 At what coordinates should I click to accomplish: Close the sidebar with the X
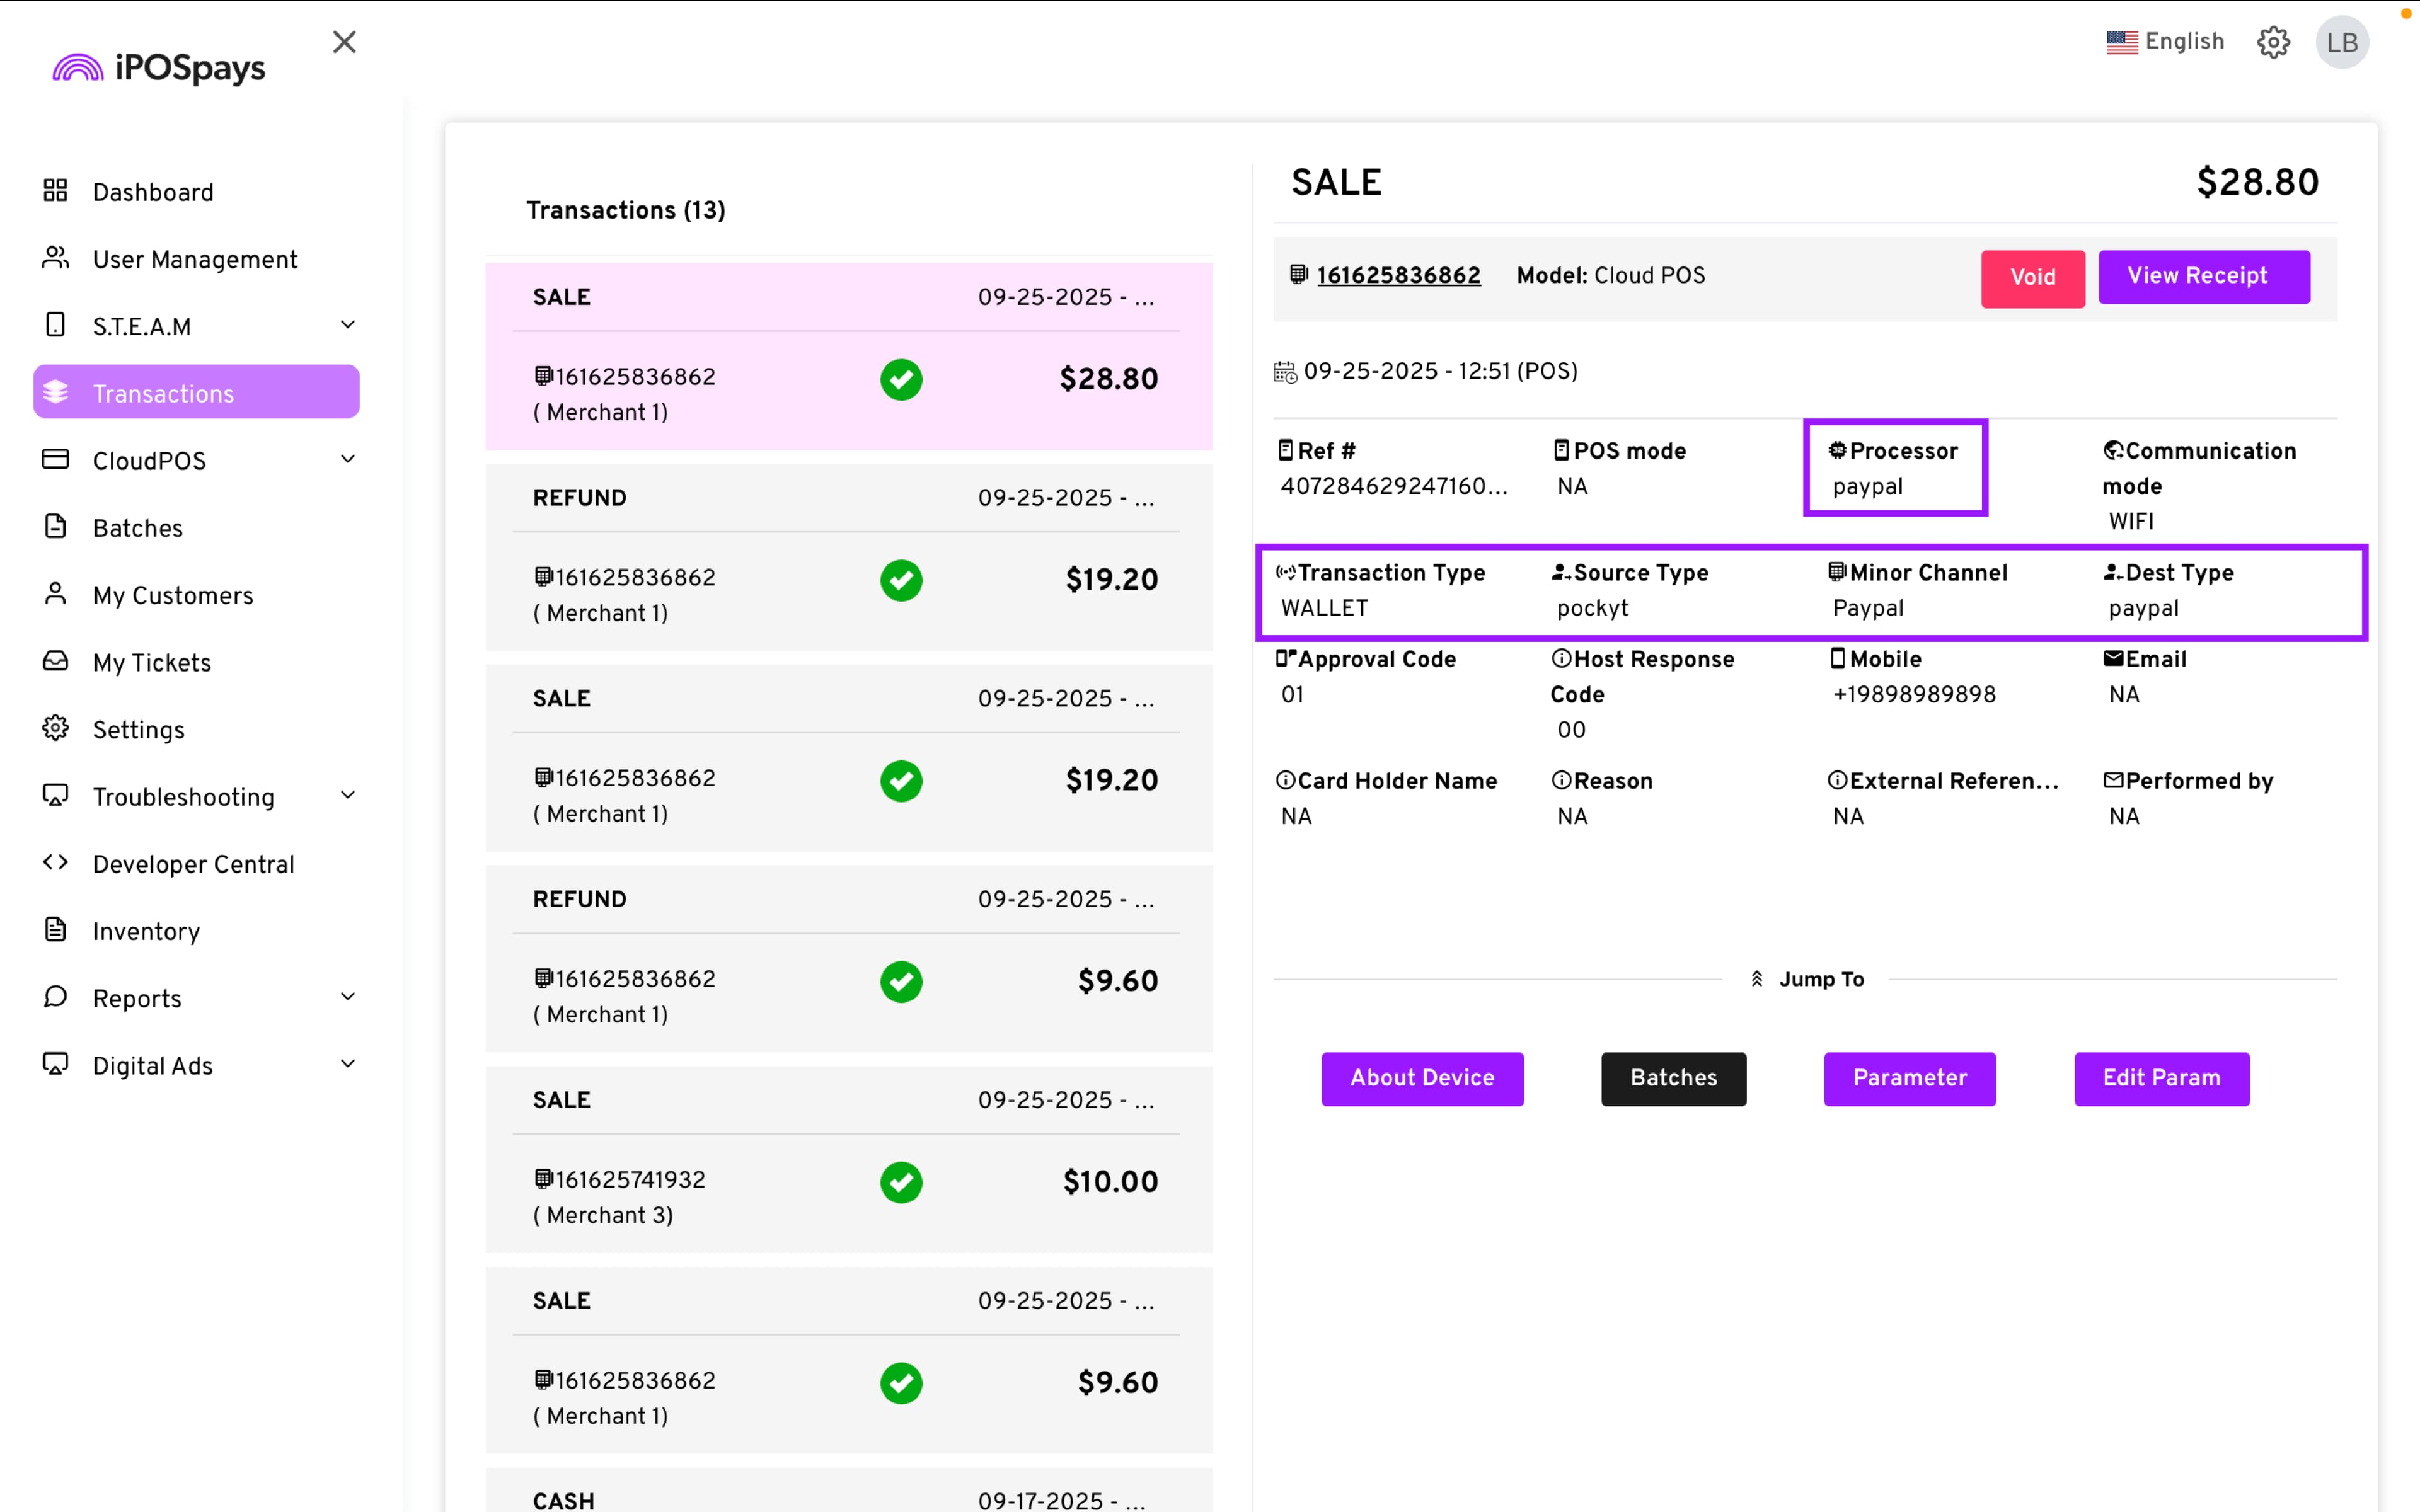point(344,42)
